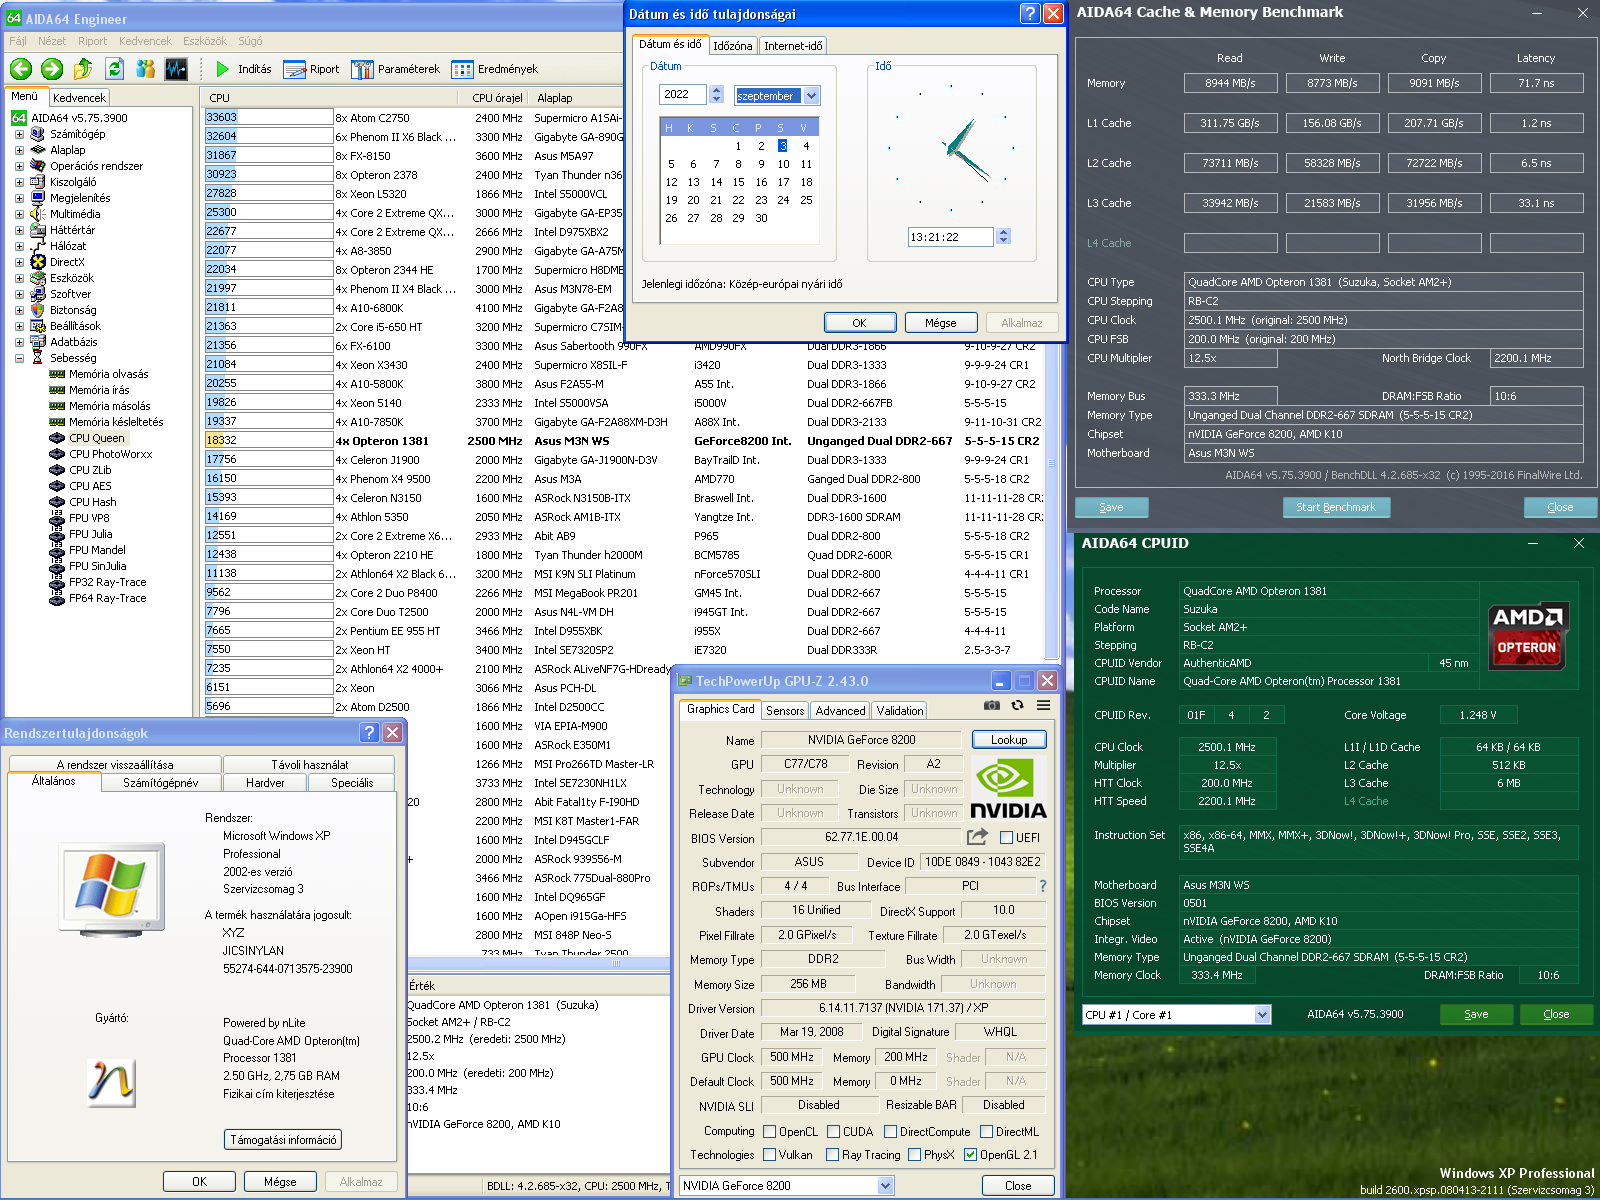The image size is (1600, 1200).
Task: Select CPU AES benchmark in tree
Action: click(90, 486)
